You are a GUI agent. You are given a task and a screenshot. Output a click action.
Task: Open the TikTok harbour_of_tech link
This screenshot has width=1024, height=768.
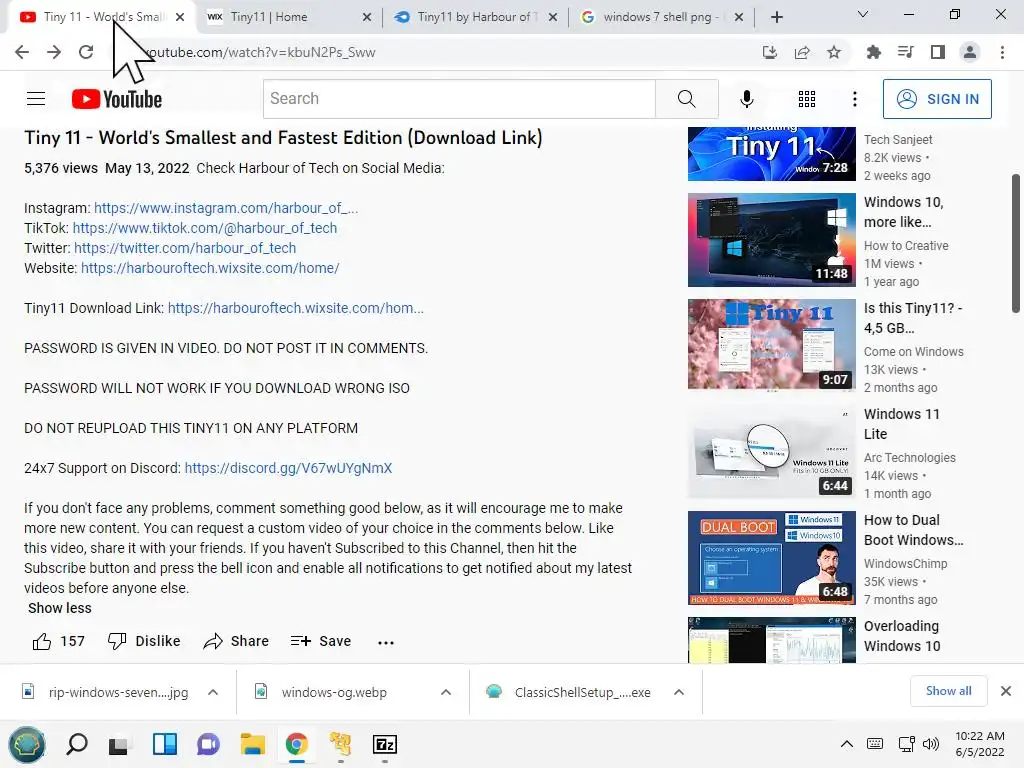coord(204,228)
